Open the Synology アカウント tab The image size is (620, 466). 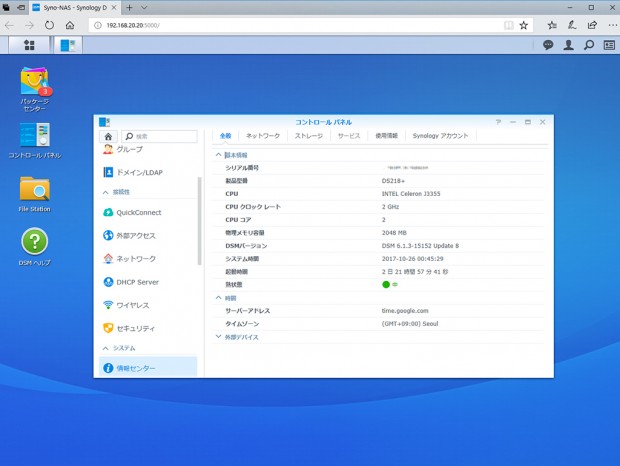(440, 135)
